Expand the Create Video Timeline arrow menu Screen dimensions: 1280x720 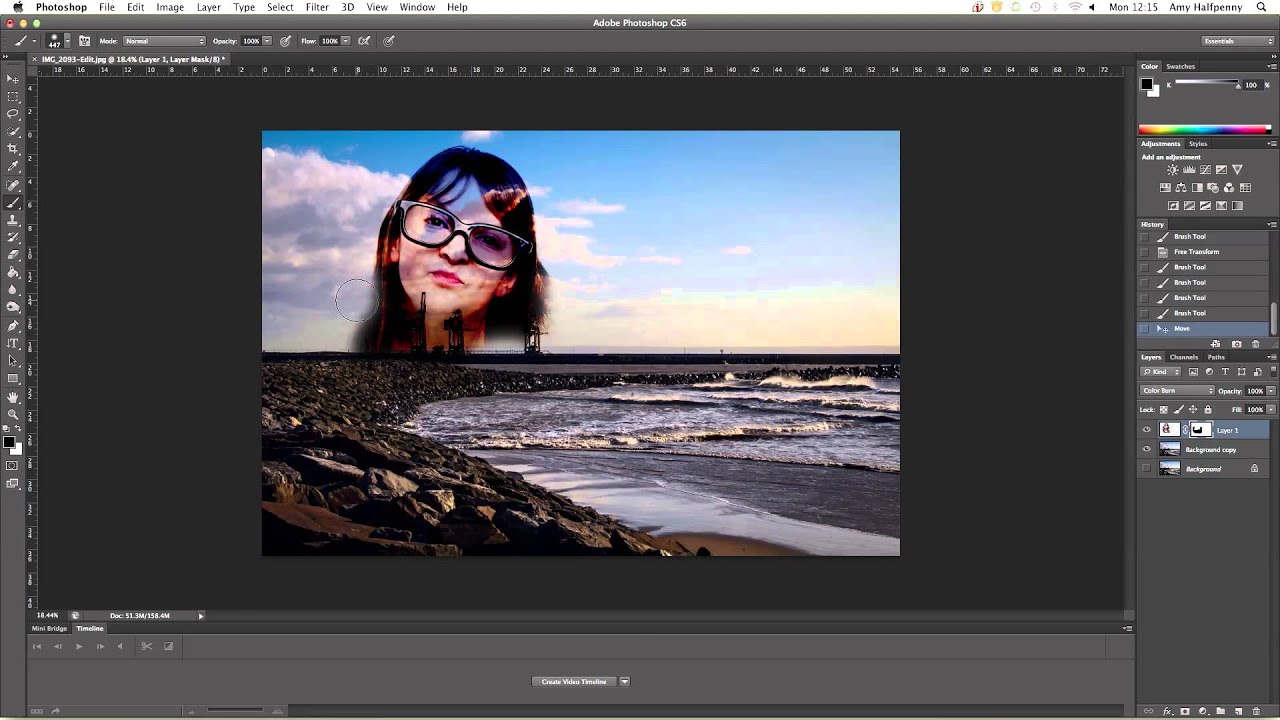click(624, 682)
